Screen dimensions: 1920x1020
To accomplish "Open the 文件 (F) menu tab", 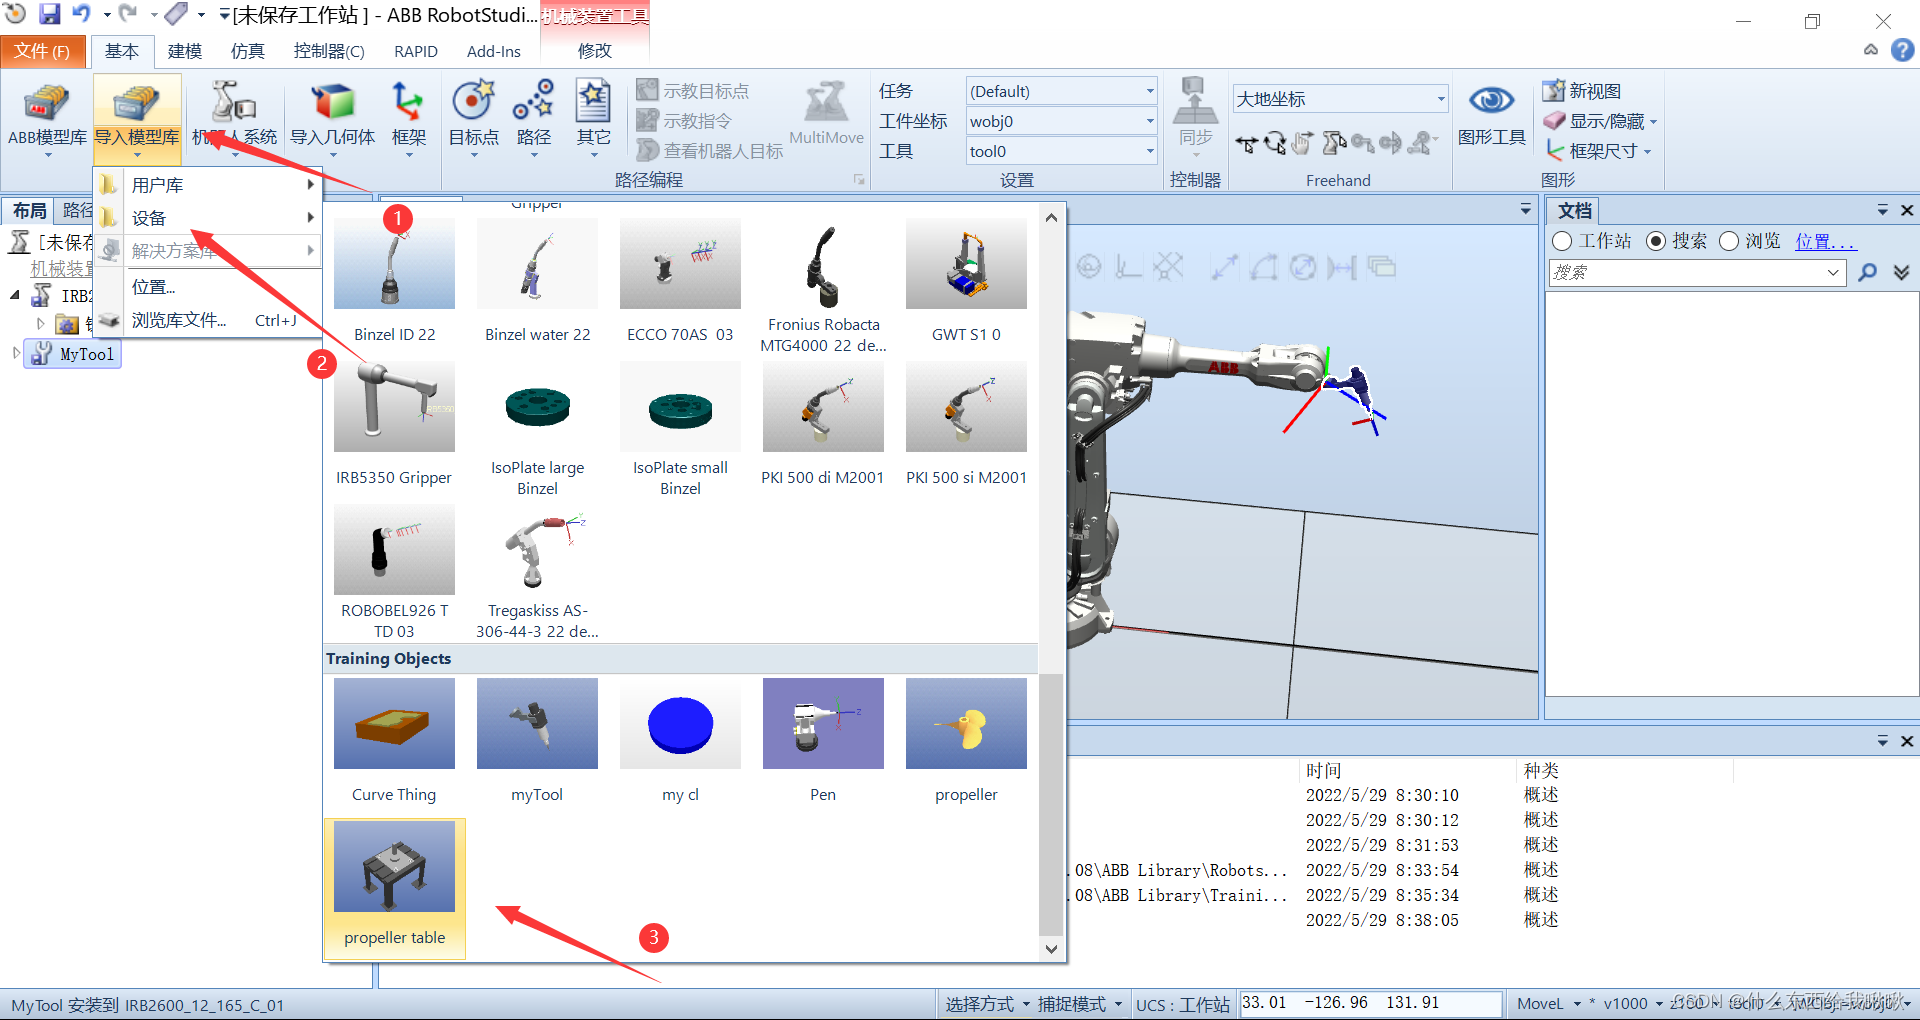I will pyautogui.click(x=42, y=51).
